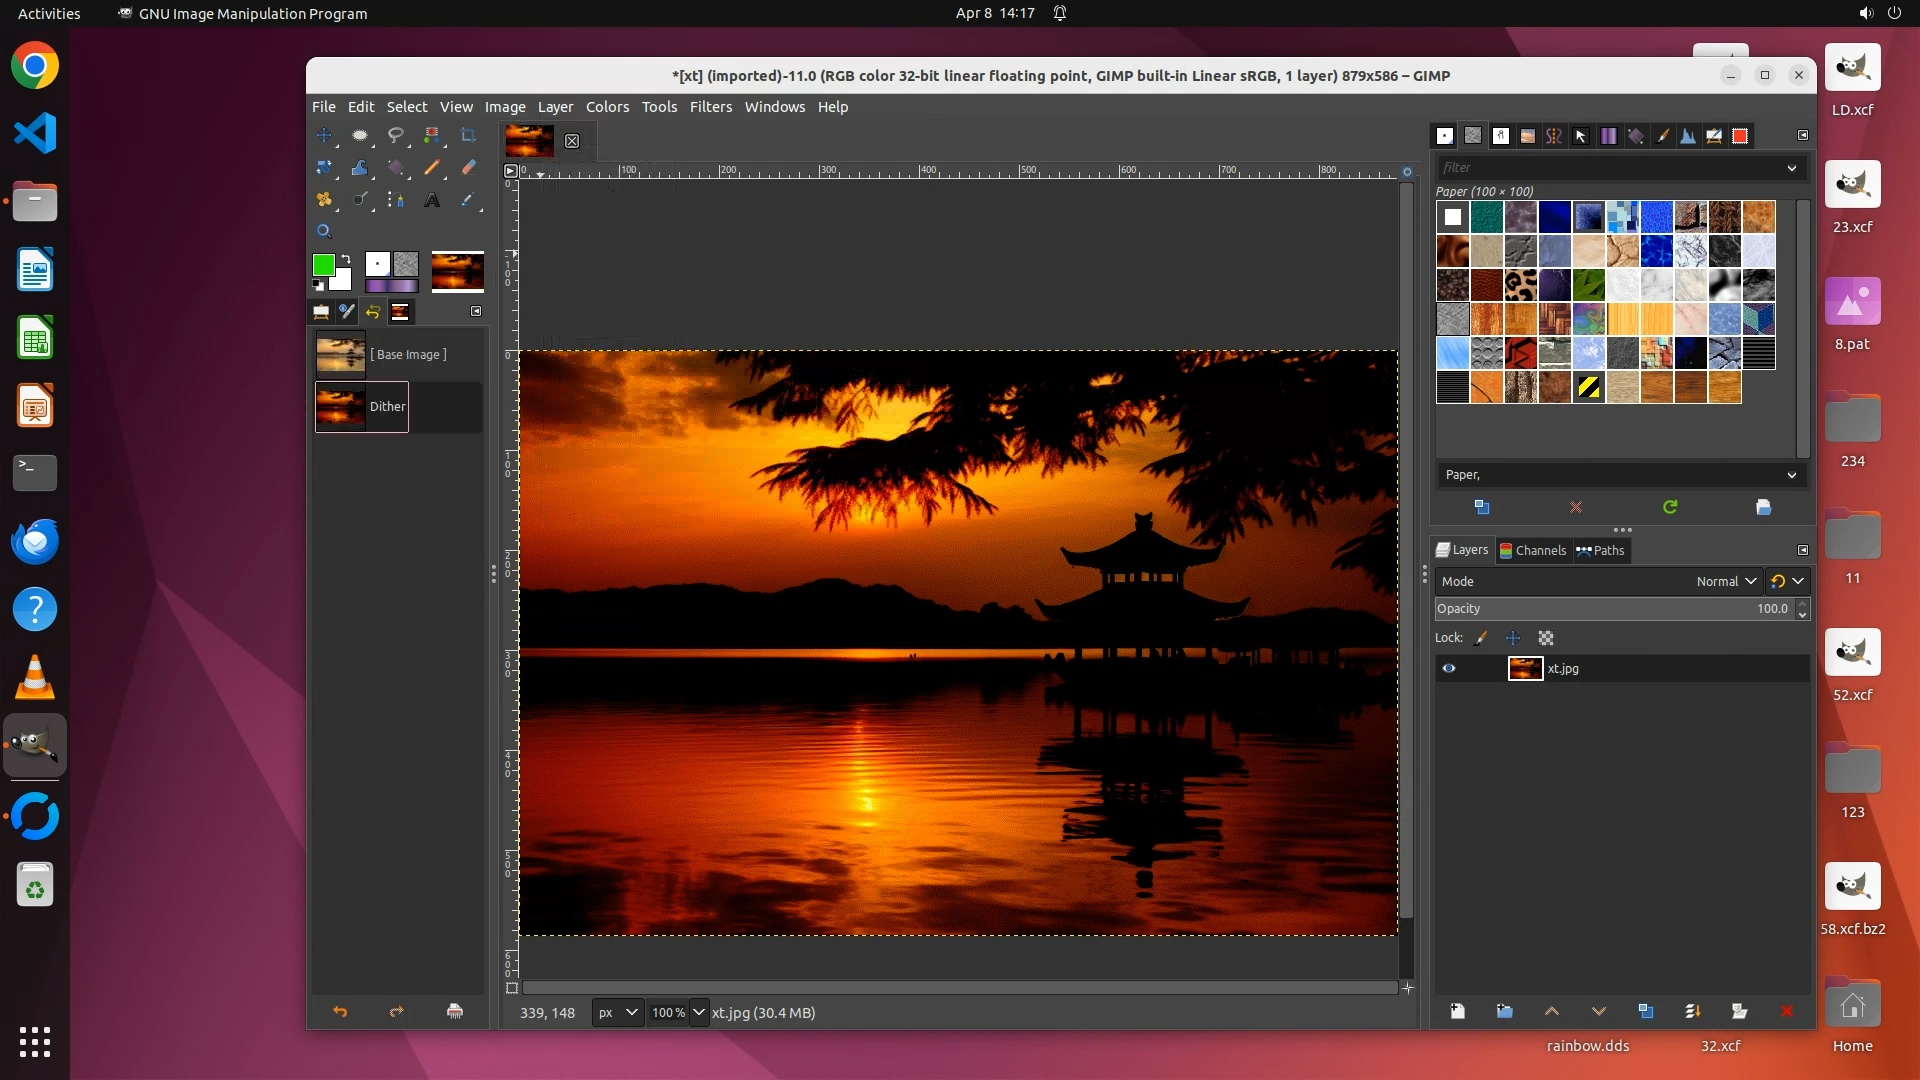Click the Base Image history entry

click(x=407, y=354)
